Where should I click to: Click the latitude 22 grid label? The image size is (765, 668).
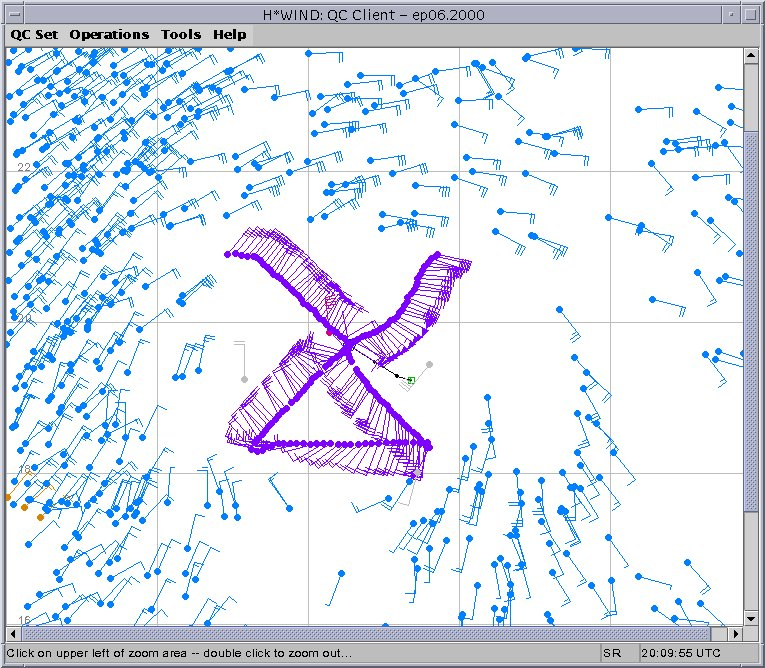point(24,167)
